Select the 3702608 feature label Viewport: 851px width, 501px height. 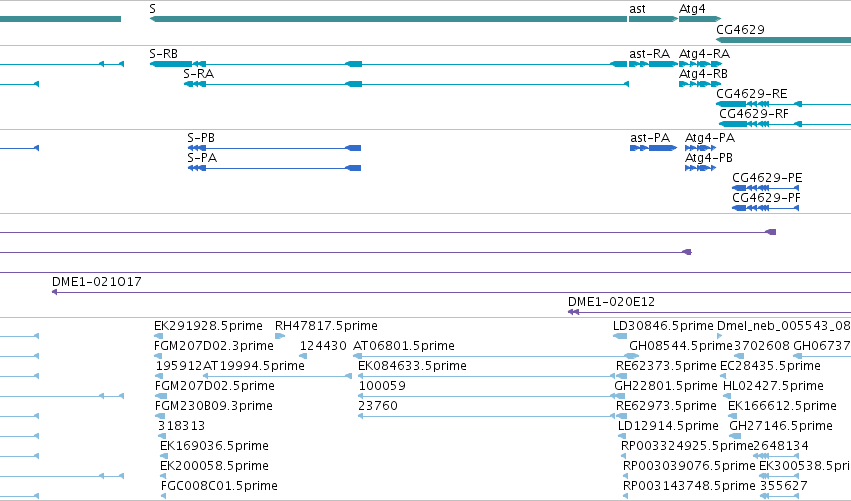pyautogui.click(x=761, y=346)
